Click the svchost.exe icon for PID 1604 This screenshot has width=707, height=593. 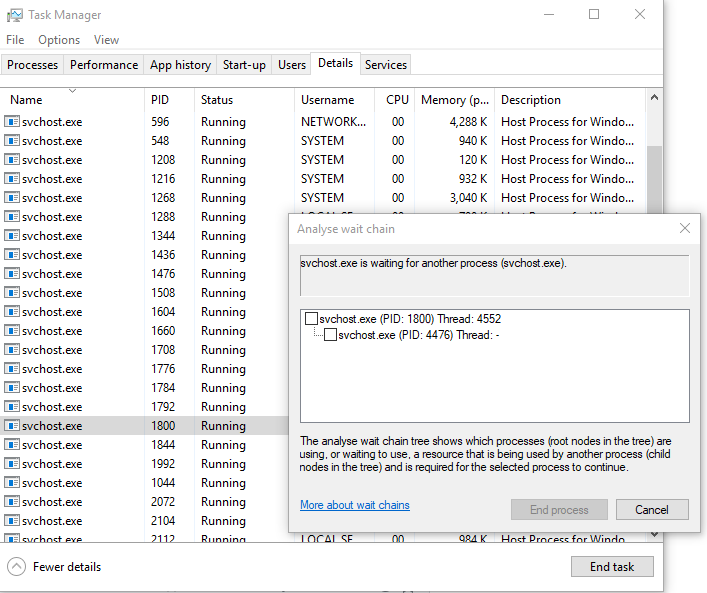(x=12, y=312)
